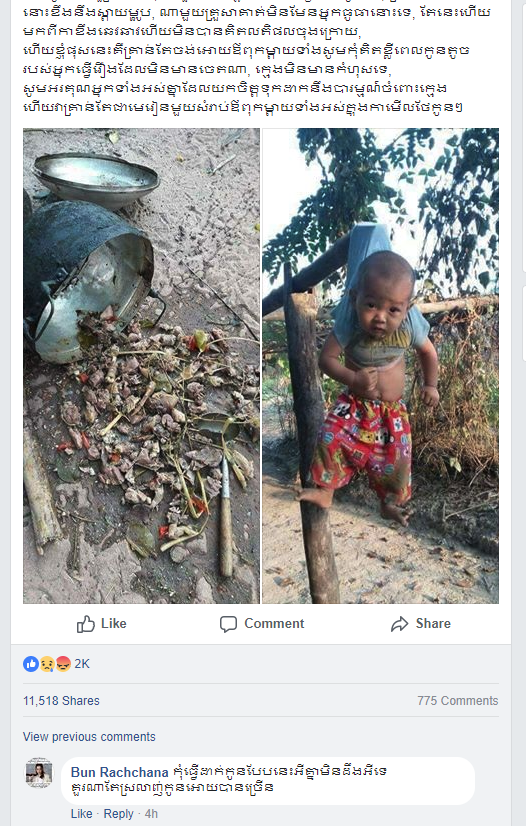
Task: Reply to Bun Rachchana's comment
Action: click(x=118, y=814)
